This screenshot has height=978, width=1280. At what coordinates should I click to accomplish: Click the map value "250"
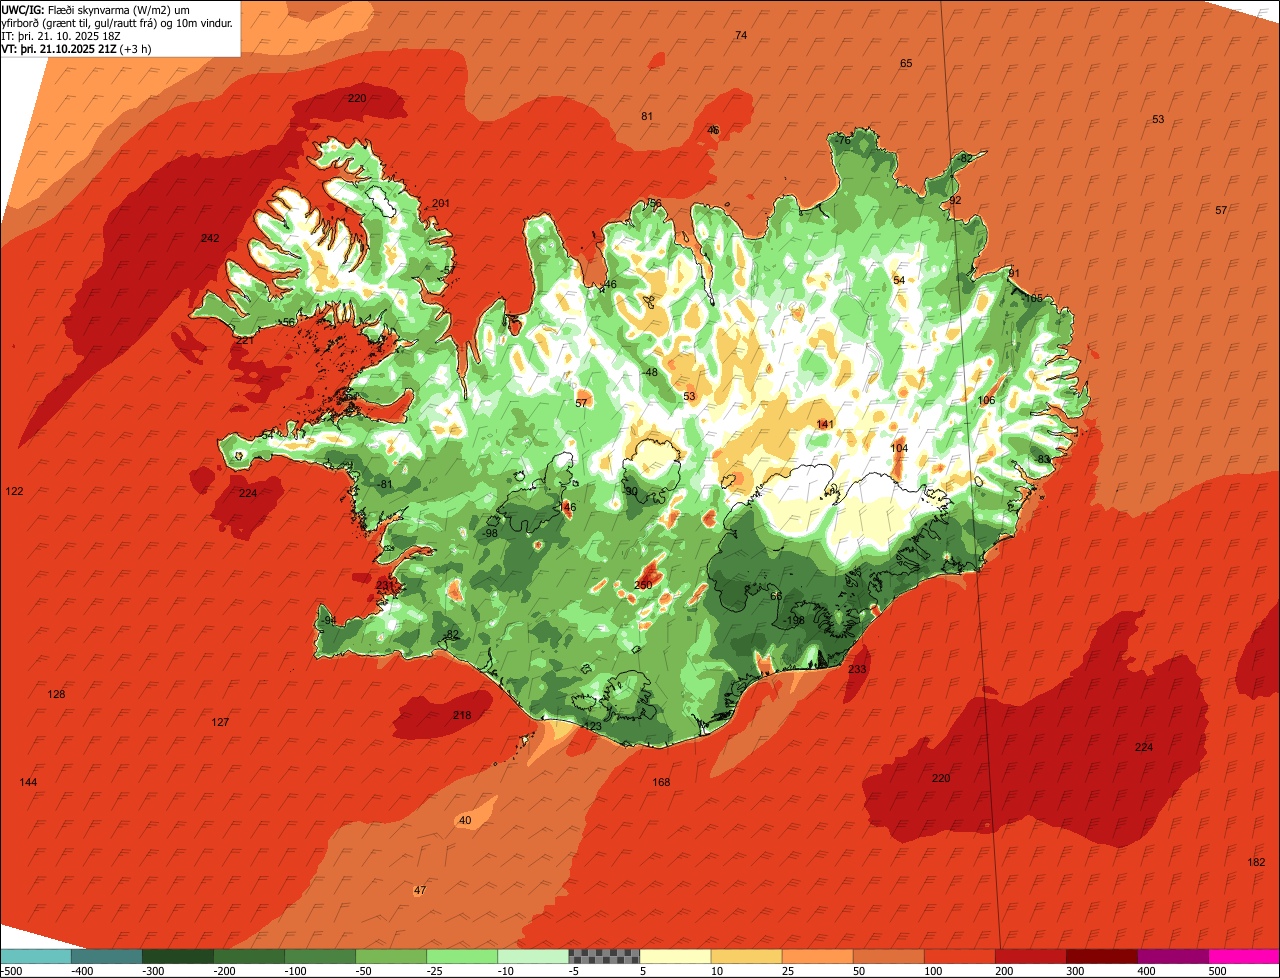[x=643, y=585]
